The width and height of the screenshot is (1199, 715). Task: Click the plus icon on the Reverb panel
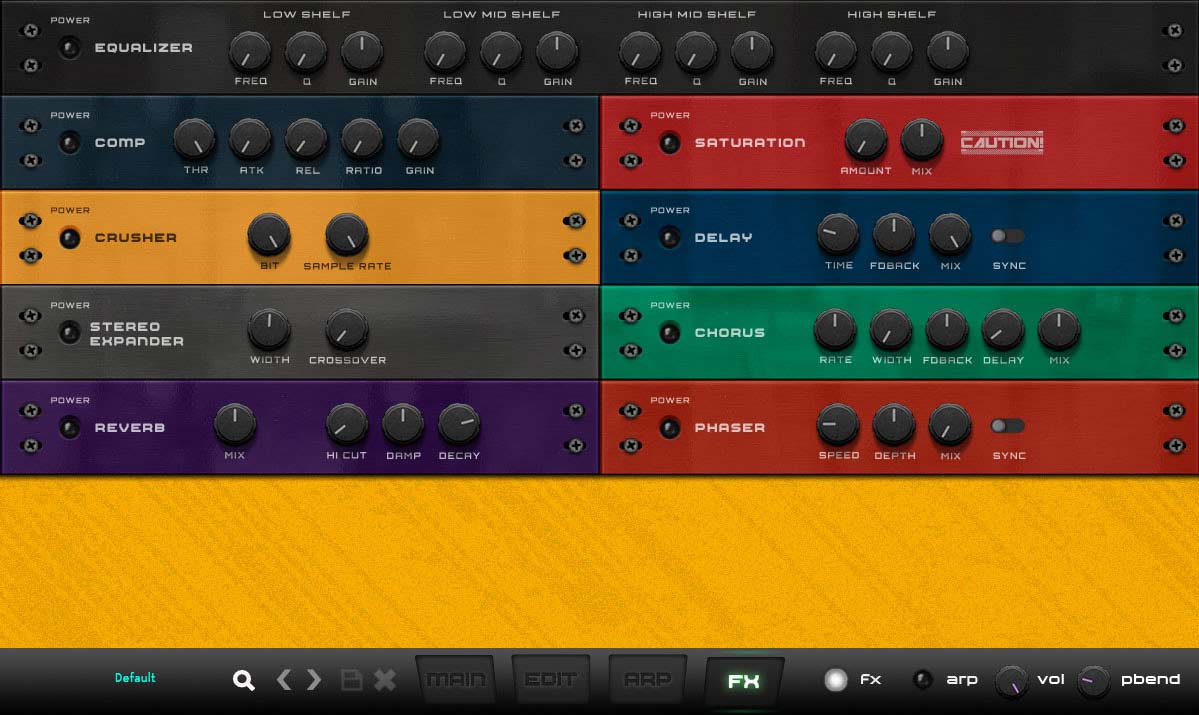pos(576,445)
